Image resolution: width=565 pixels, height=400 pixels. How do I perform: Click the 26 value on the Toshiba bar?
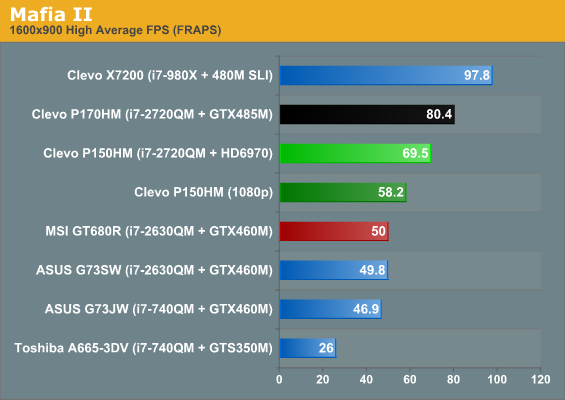coord(326,348)
